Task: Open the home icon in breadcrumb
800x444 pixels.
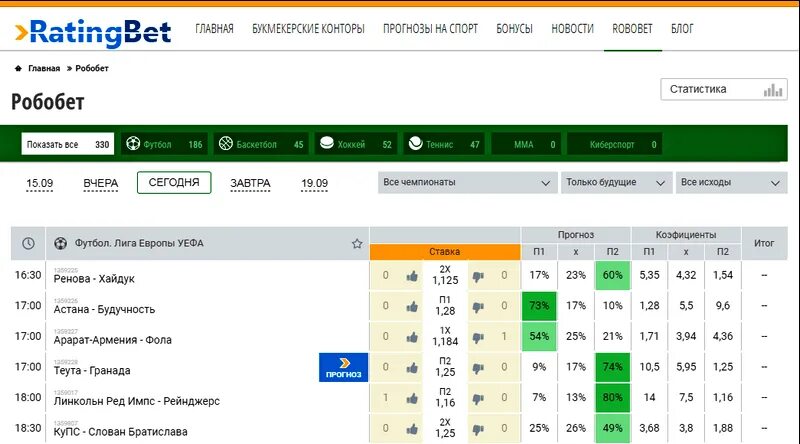Action: 18,68
